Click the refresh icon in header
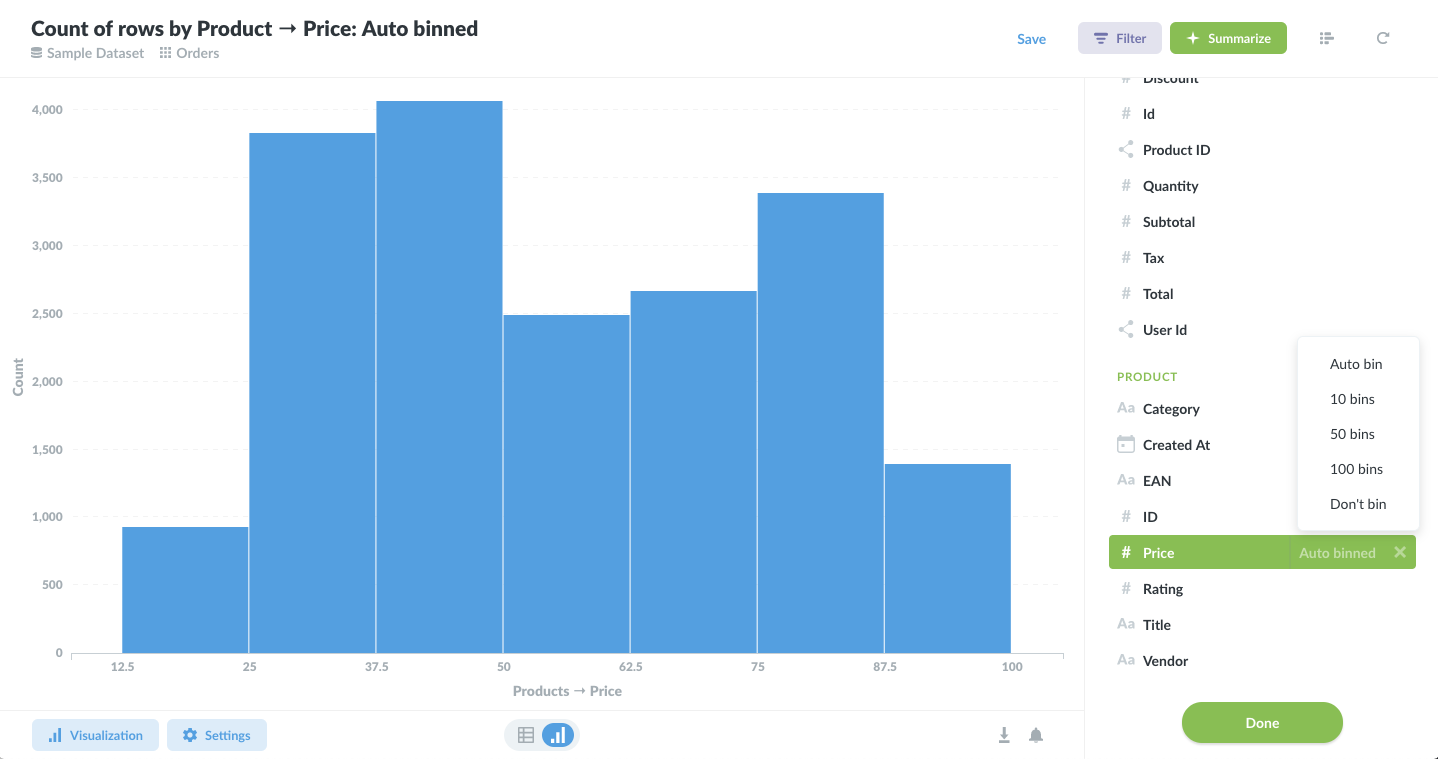 1383,38
